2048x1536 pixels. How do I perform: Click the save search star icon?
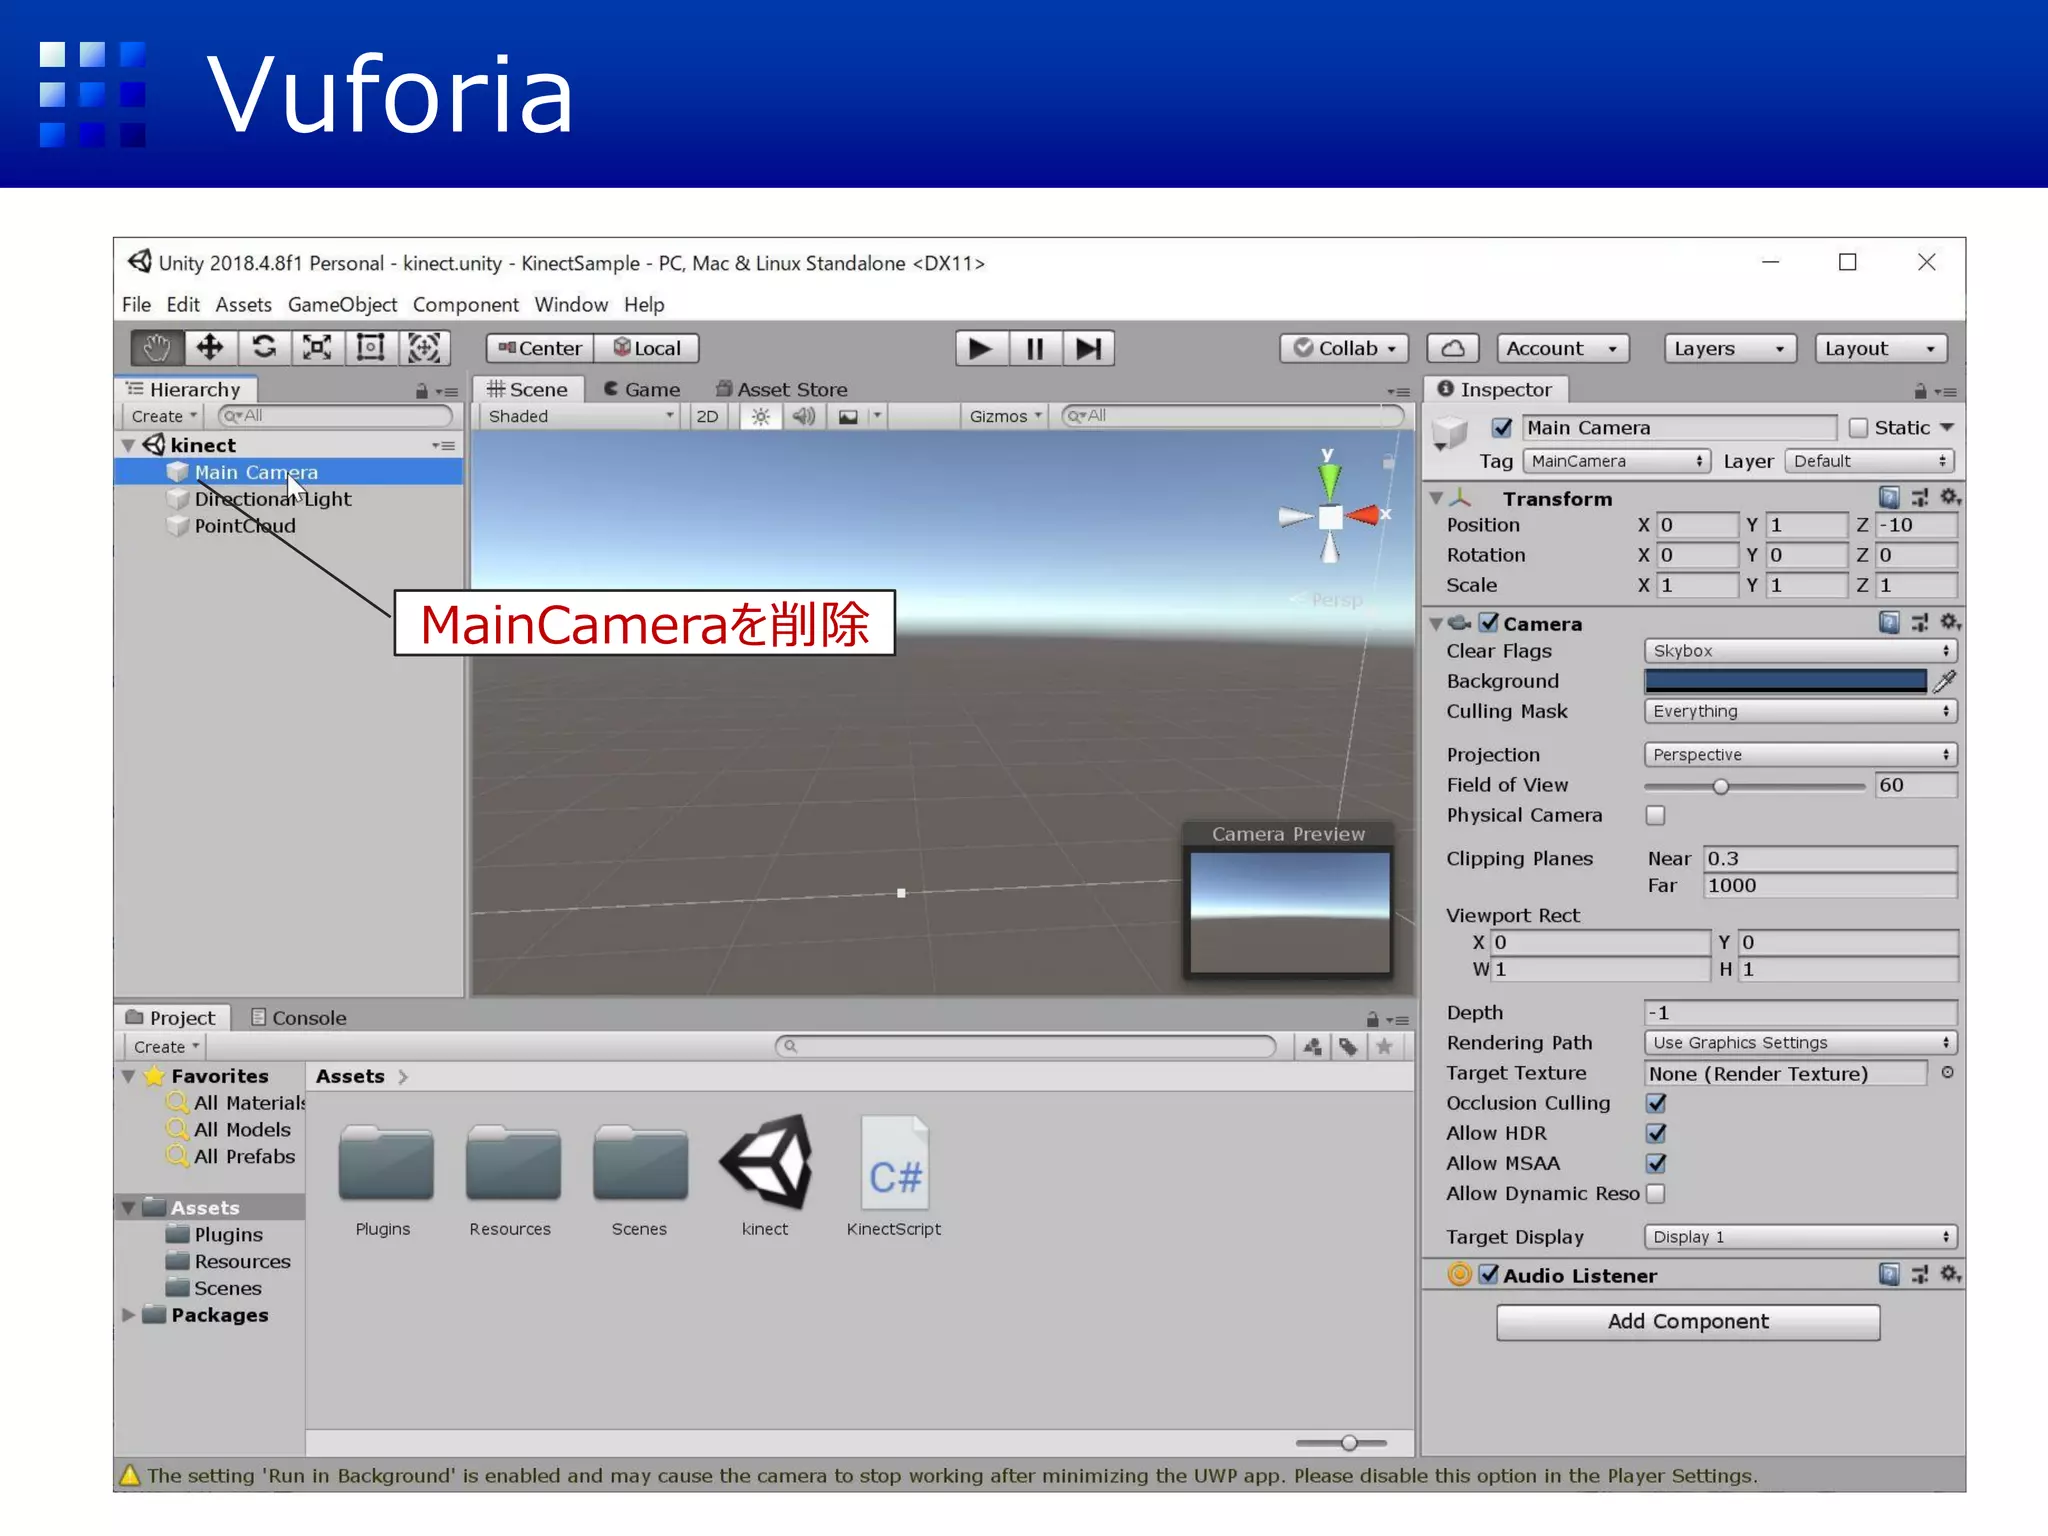click(x=1385, y=1047)
